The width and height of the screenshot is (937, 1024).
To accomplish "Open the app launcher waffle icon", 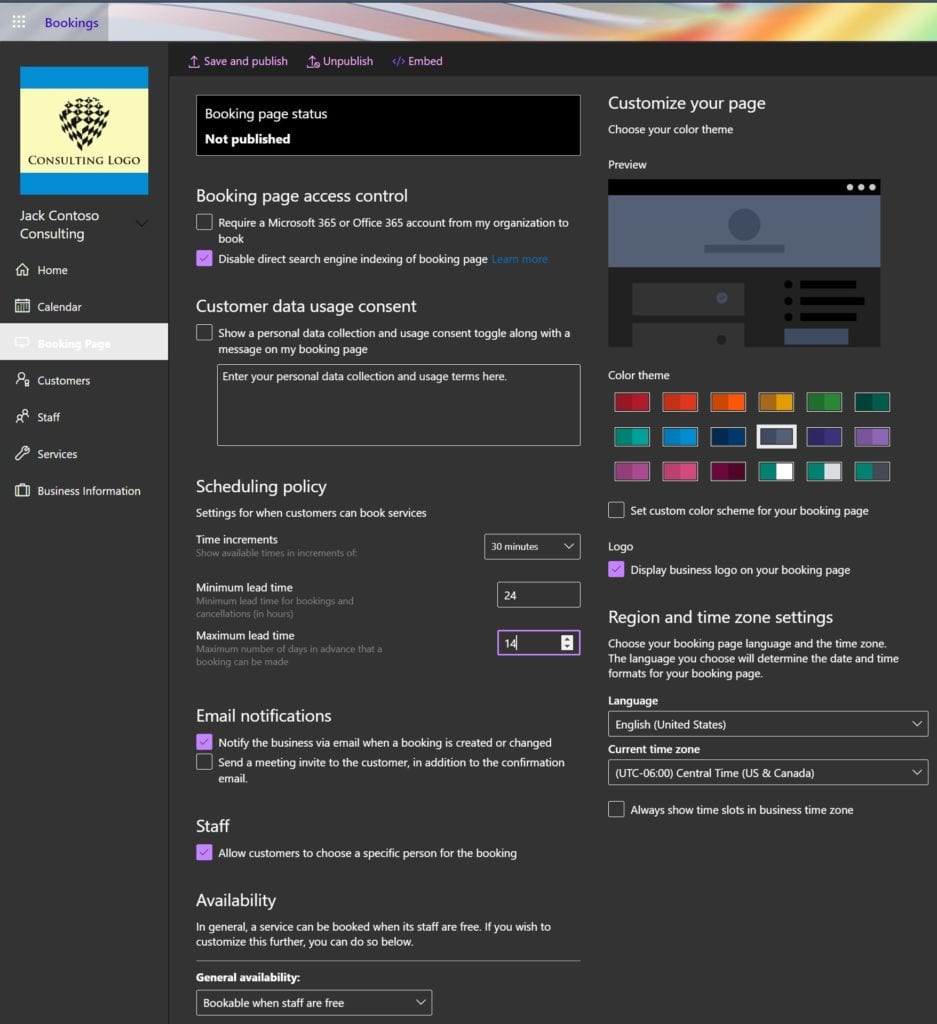I will [x=18, y=22].
